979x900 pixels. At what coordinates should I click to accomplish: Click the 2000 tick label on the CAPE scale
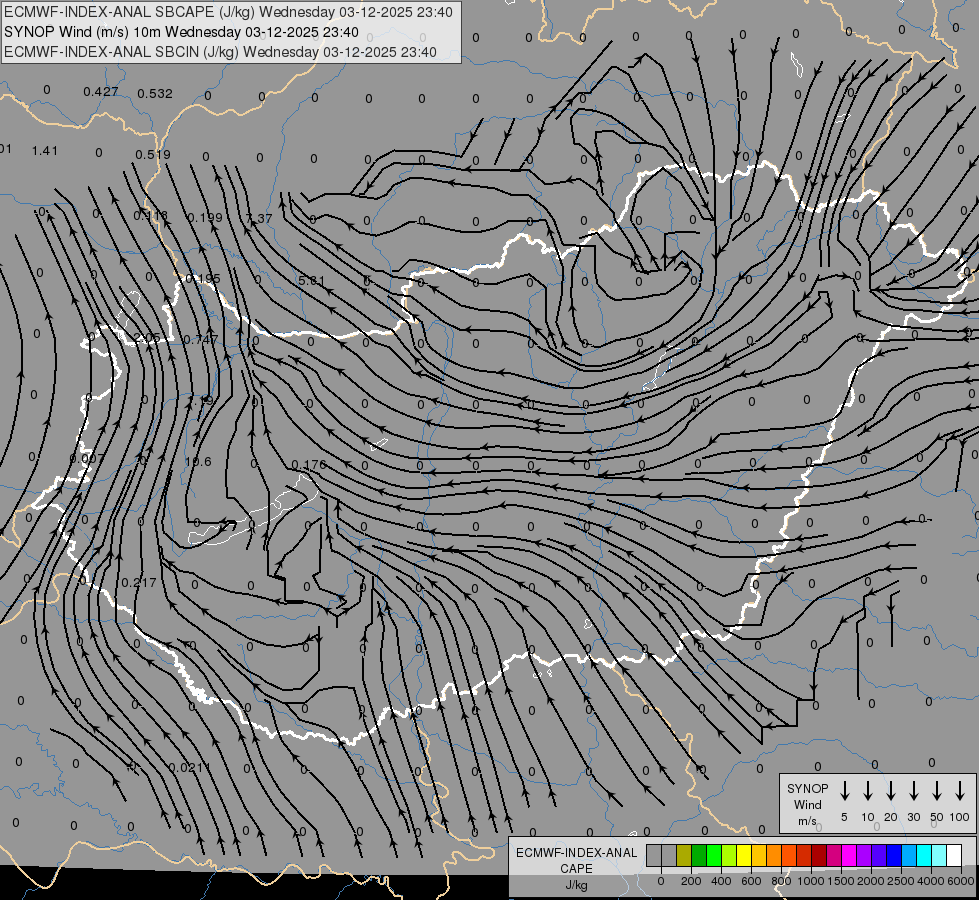pyautogui.click(x=871, y=881)
